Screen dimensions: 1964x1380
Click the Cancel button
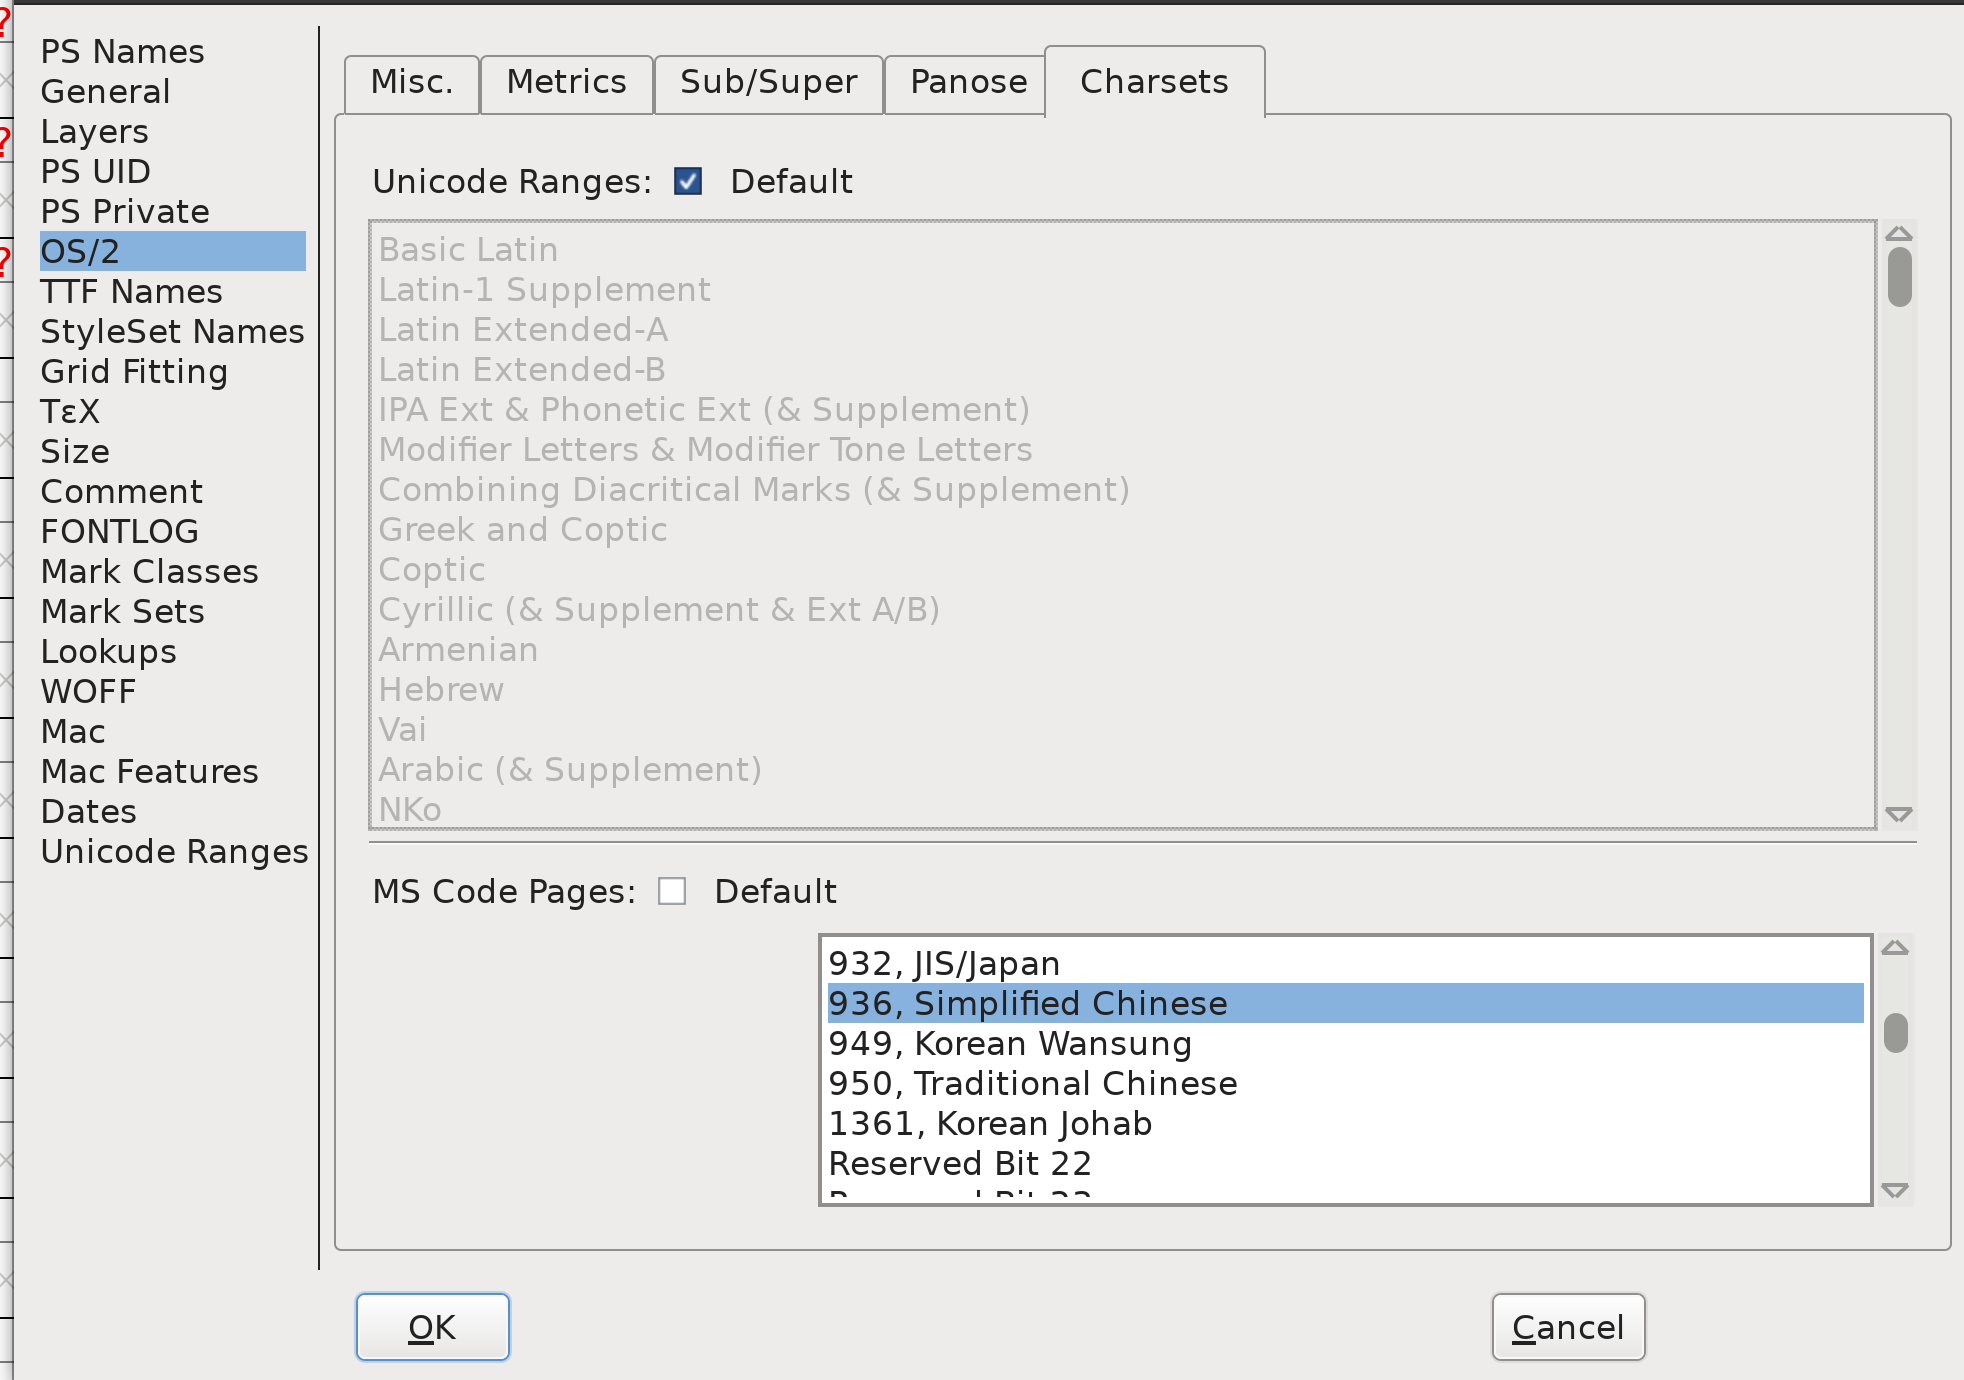(x=1567, y=1327)
